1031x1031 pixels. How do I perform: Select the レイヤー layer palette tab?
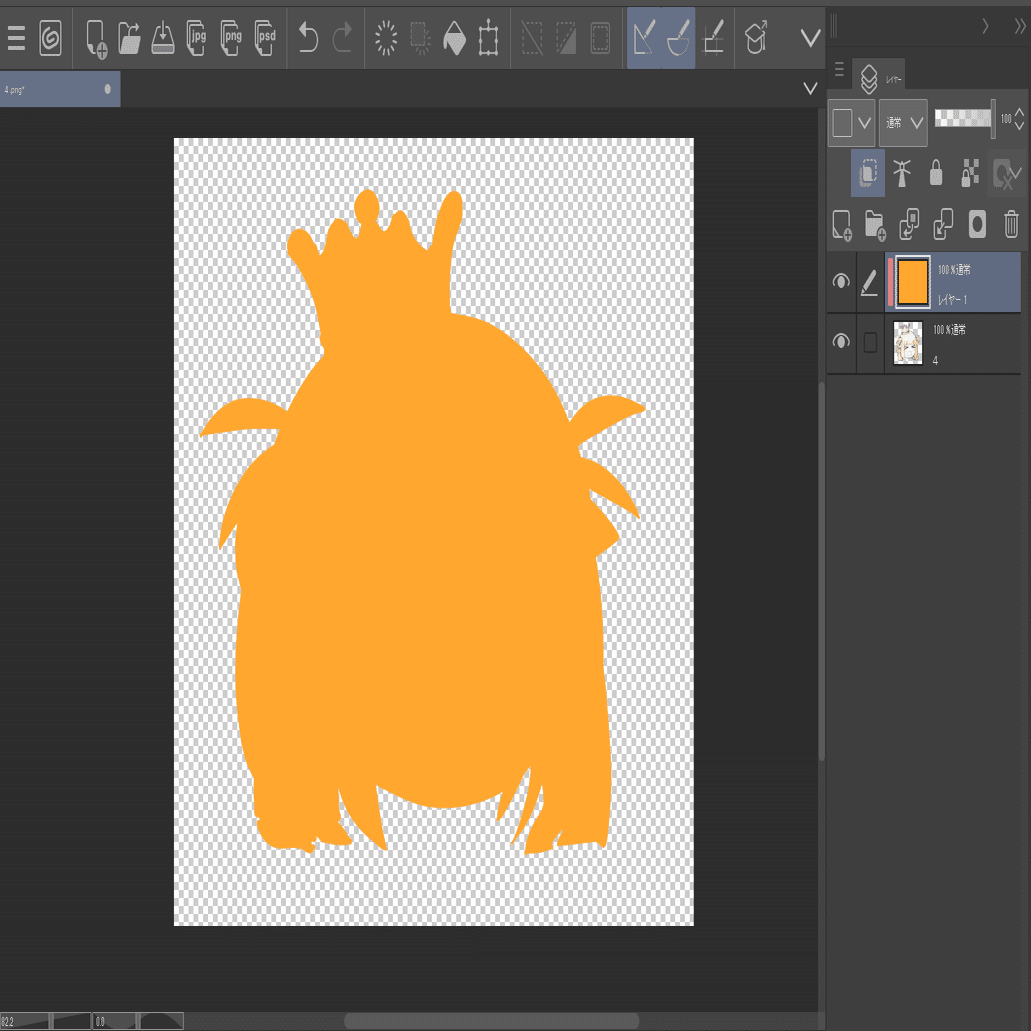pos(878,78)
